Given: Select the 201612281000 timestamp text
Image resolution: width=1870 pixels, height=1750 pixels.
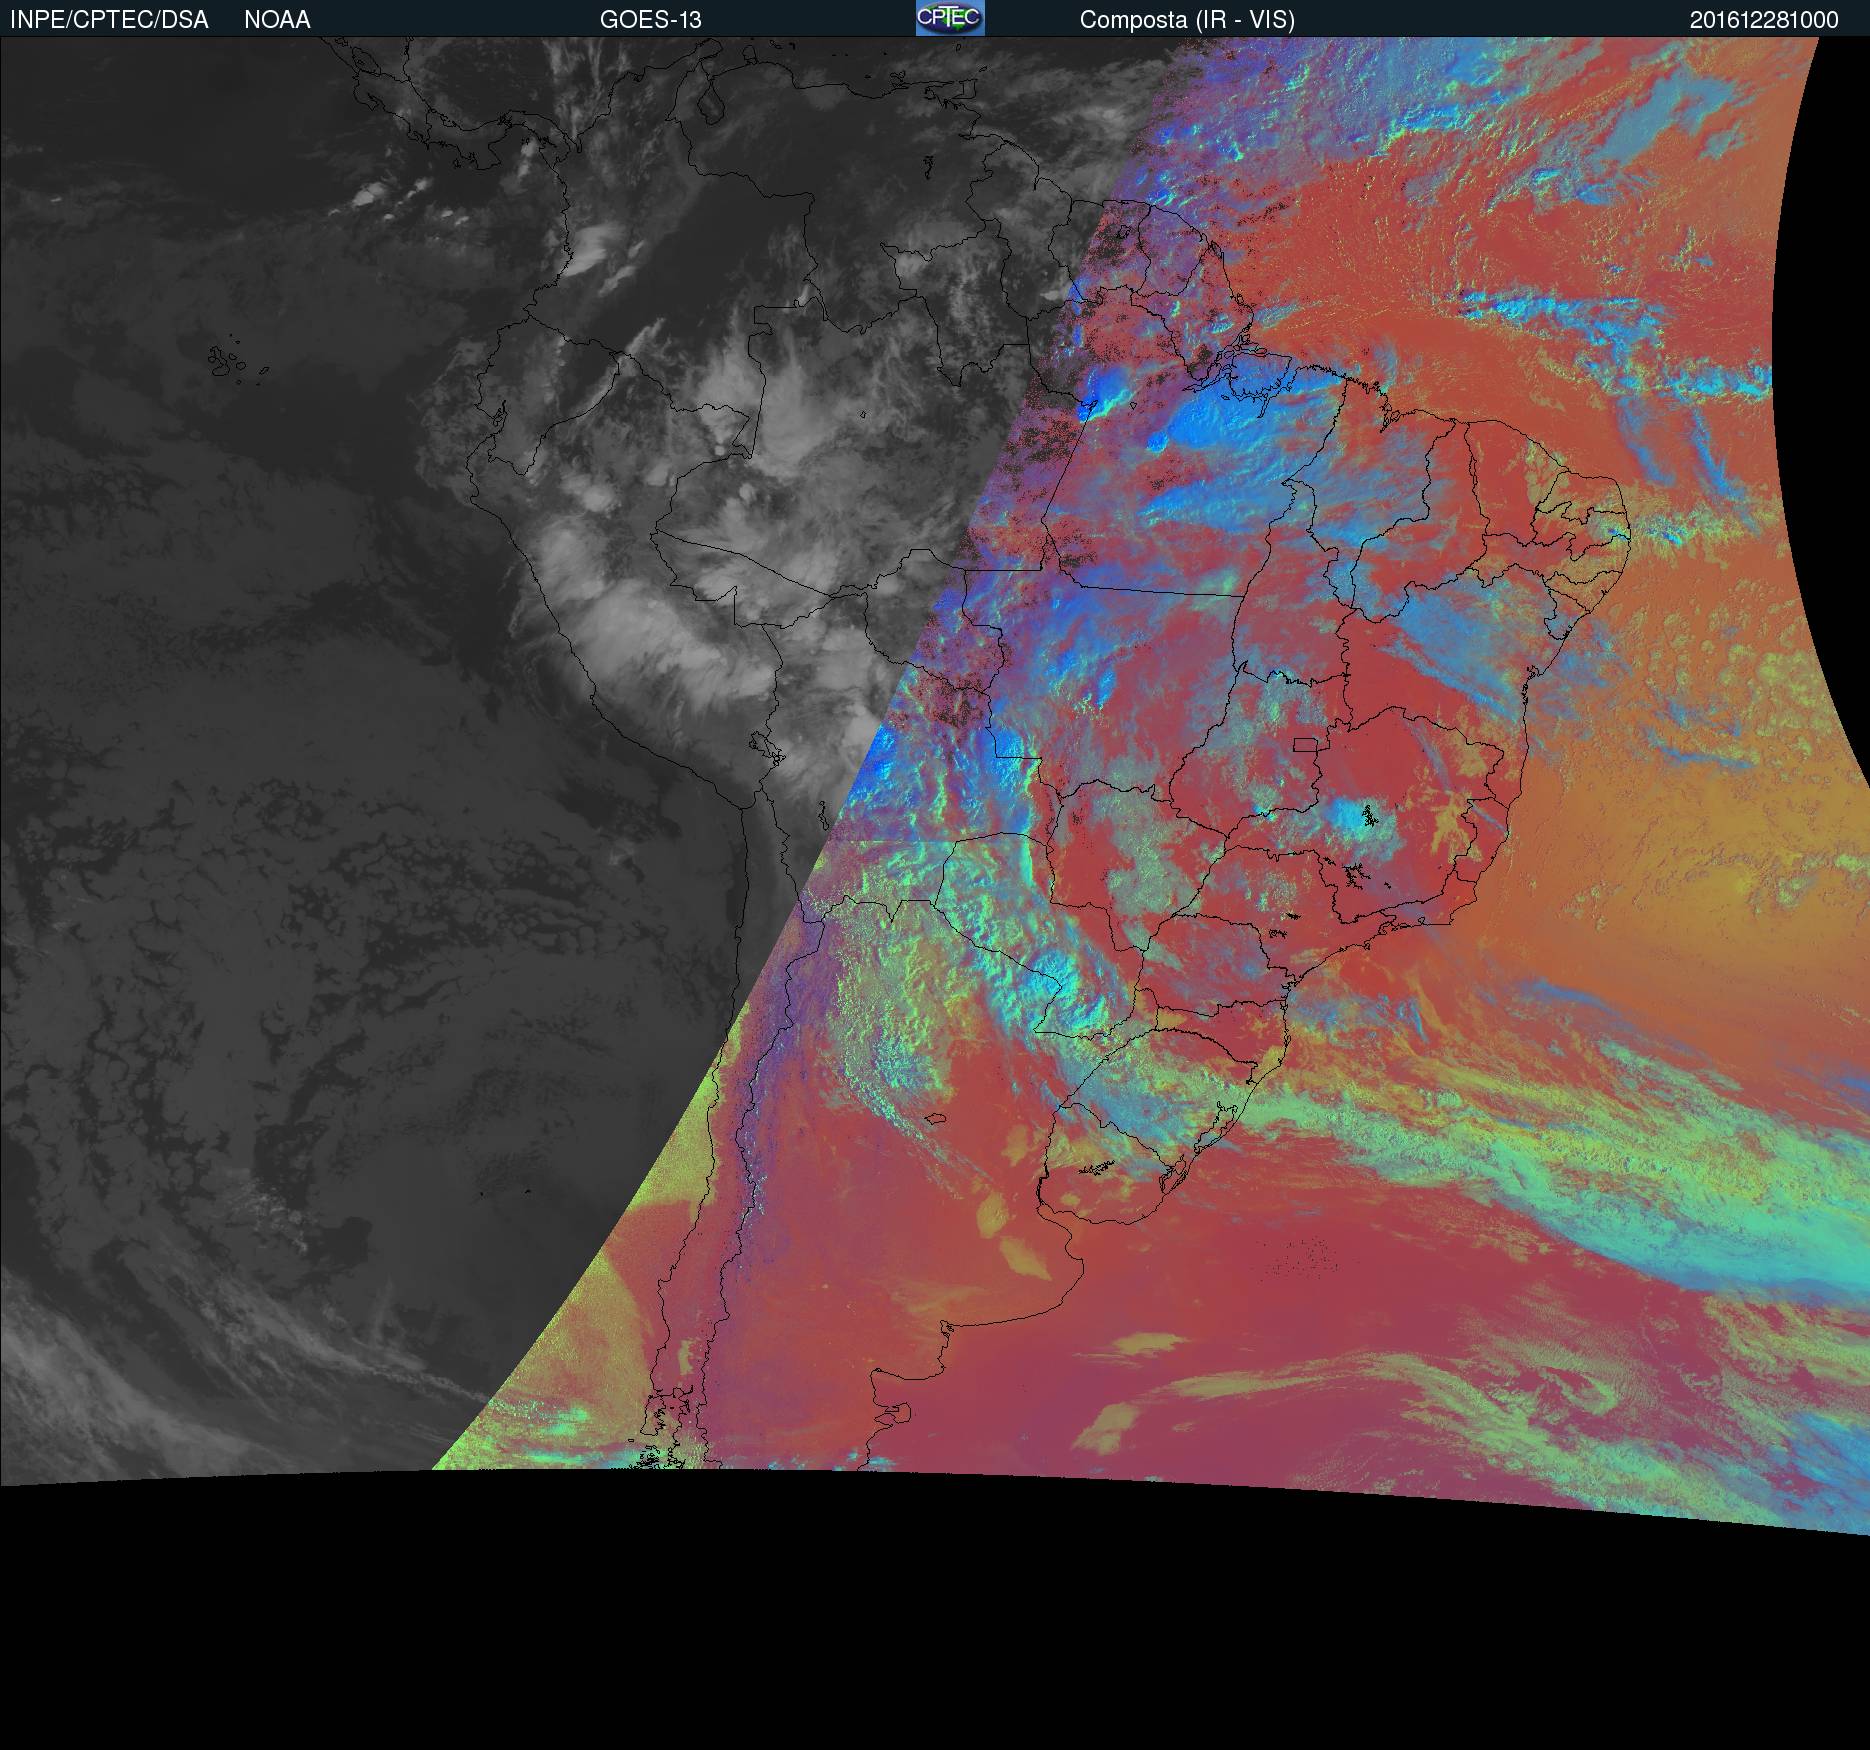Looking at the screenshot, I should [1763, 20].
